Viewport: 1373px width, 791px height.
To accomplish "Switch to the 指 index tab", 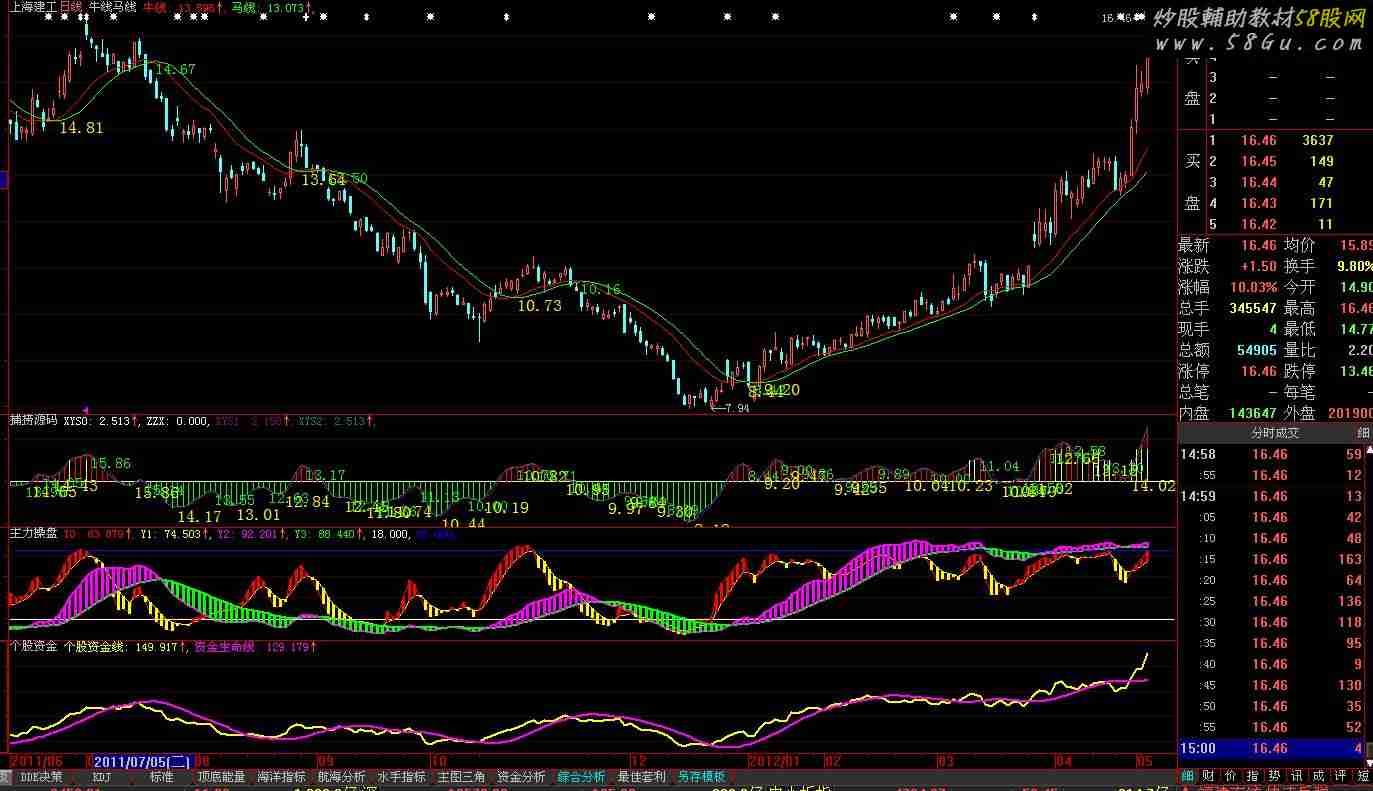I will coord(1252,776).
